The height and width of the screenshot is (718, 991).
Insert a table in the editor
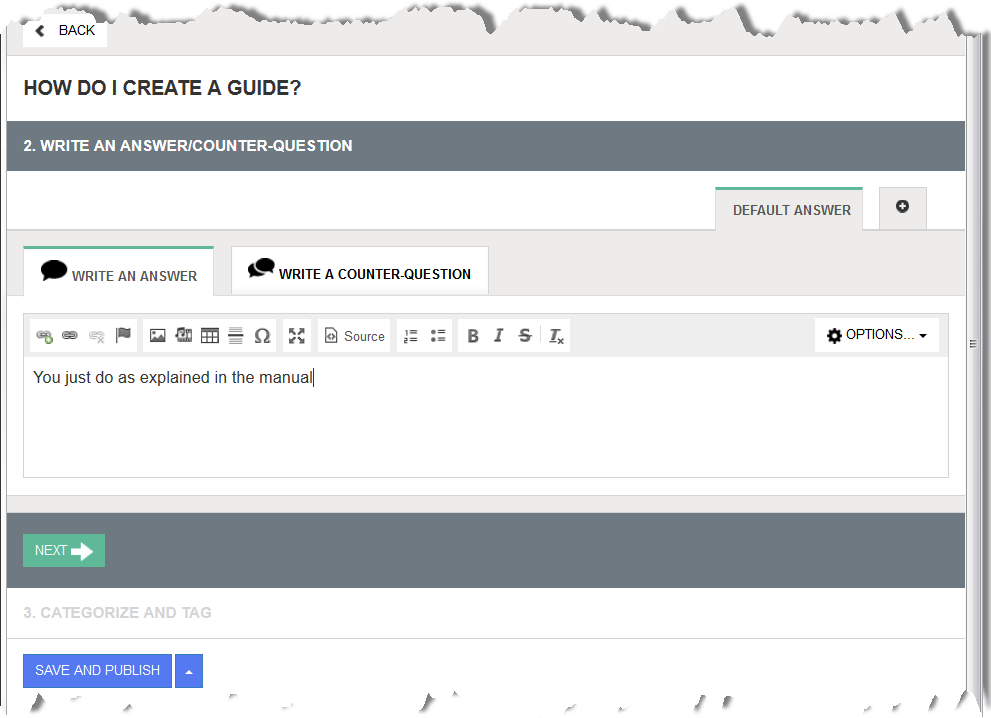(209, 335)
